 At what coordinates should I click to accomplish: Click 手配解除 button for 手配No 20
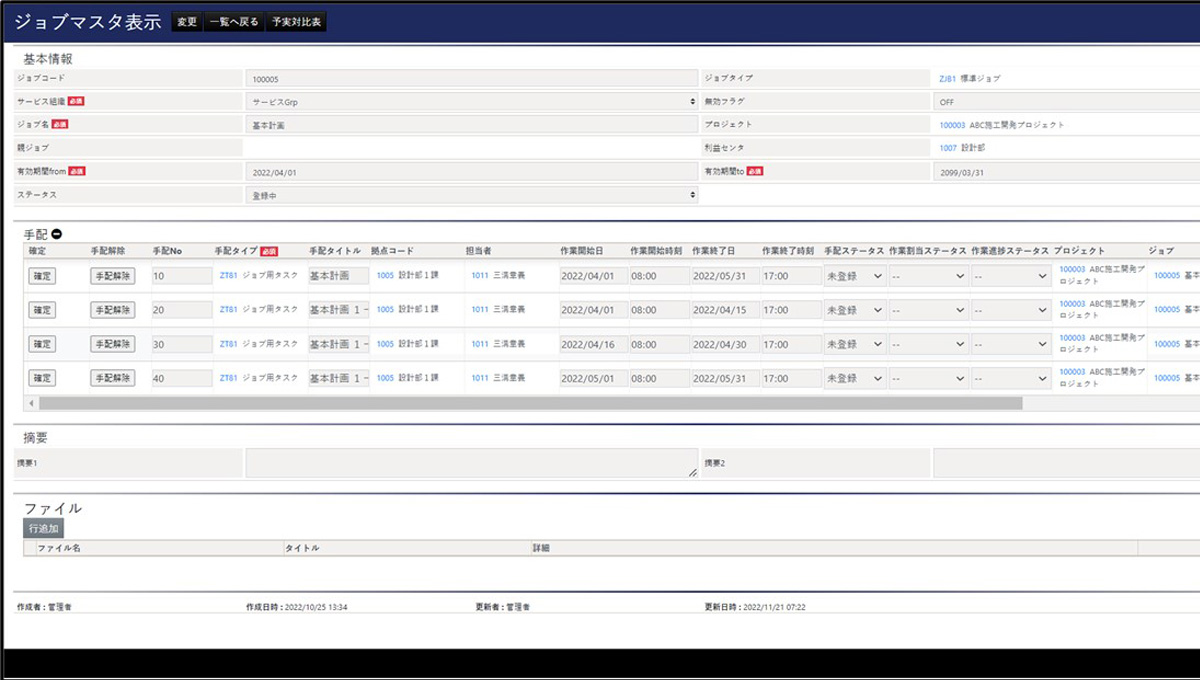pos(112,310)
